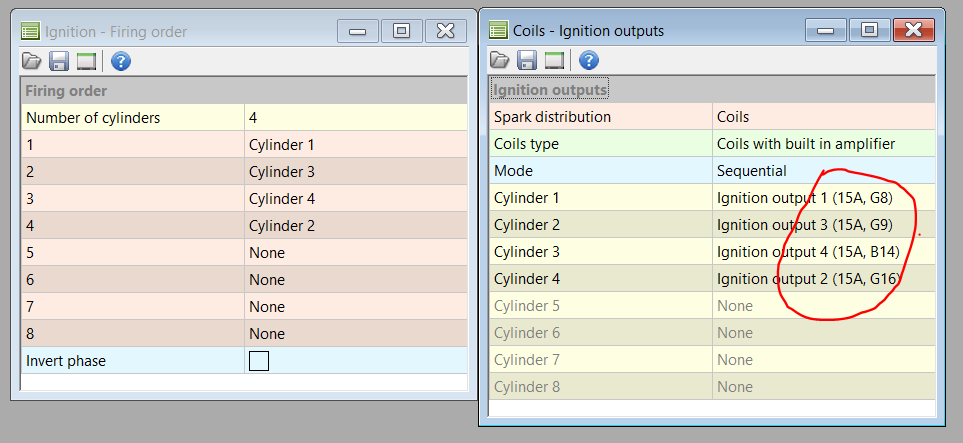Viewport: 963px width, 443px height.
Task: Expand Coils type value with built in amplifier
Action: pos(824,144)
